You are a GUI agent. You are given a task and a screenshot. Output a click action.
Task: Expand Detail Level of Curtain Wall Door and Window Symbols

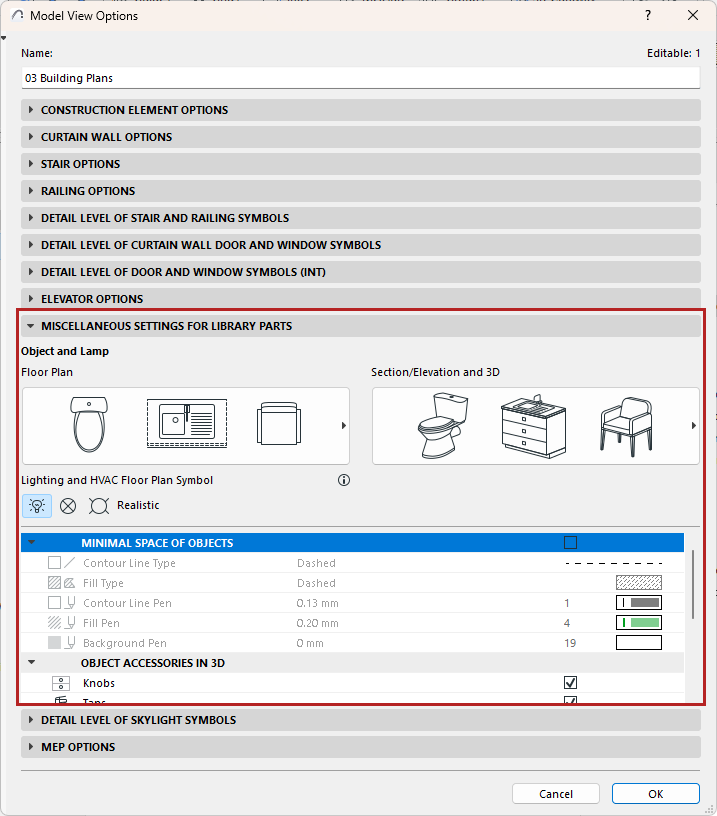361,245
